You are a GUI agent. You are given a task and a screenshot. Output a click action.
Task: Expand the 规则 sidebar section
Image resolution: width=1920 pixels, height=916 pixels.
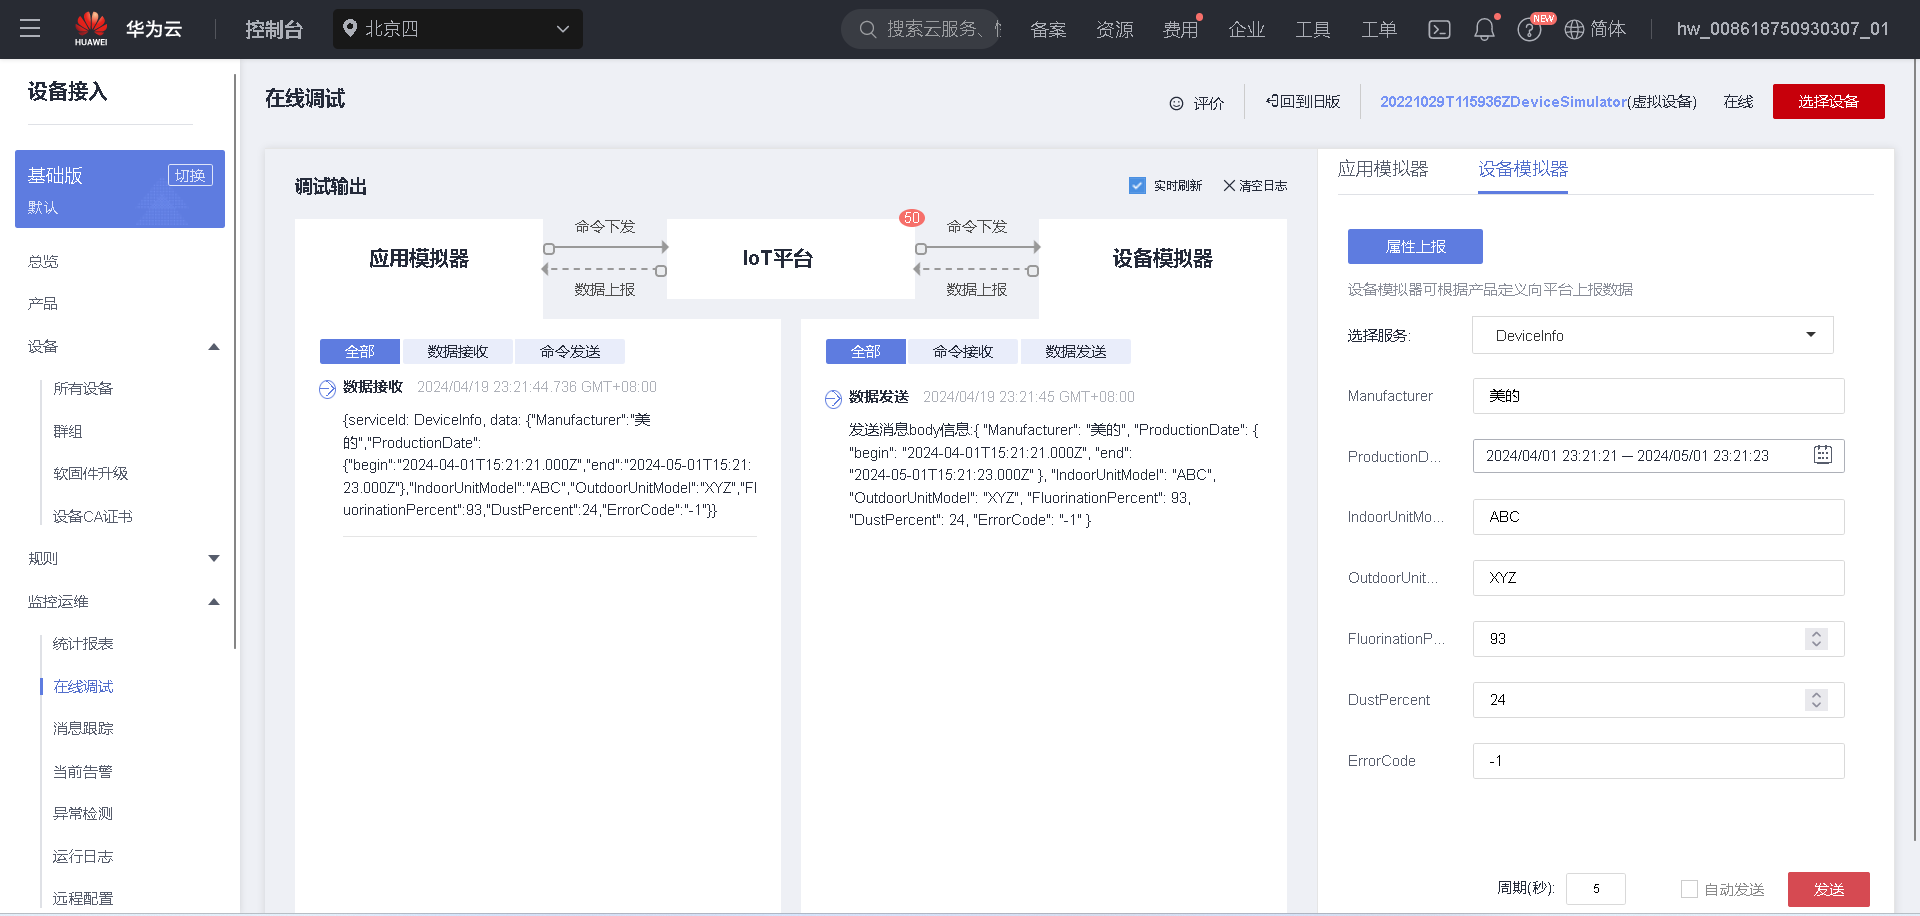pyautogui.click(x=213, y=558)
